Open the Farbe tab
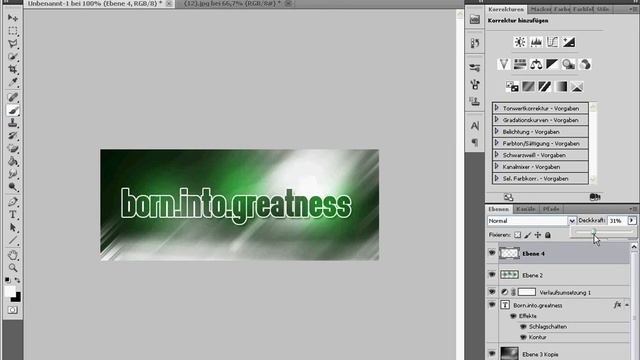This screenshot has width=640, height=360. point(562,9)
